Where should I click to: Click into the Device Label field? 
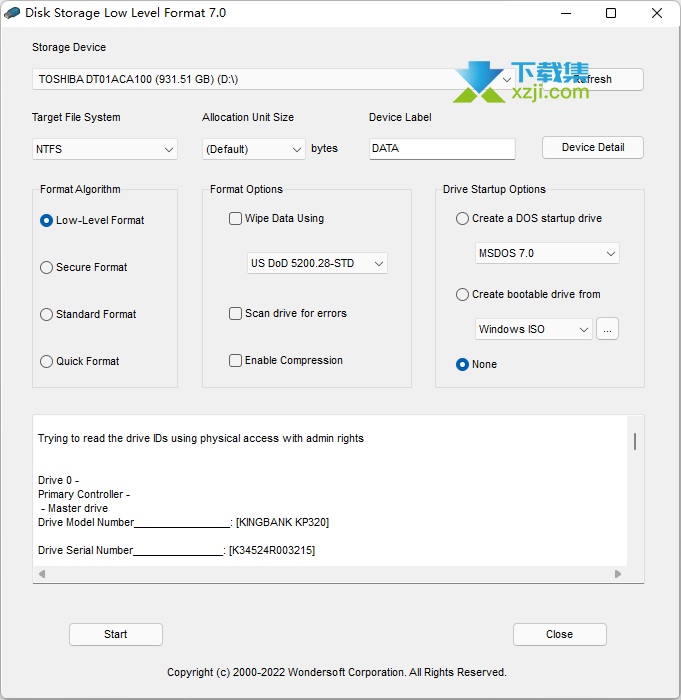[442, 148]
